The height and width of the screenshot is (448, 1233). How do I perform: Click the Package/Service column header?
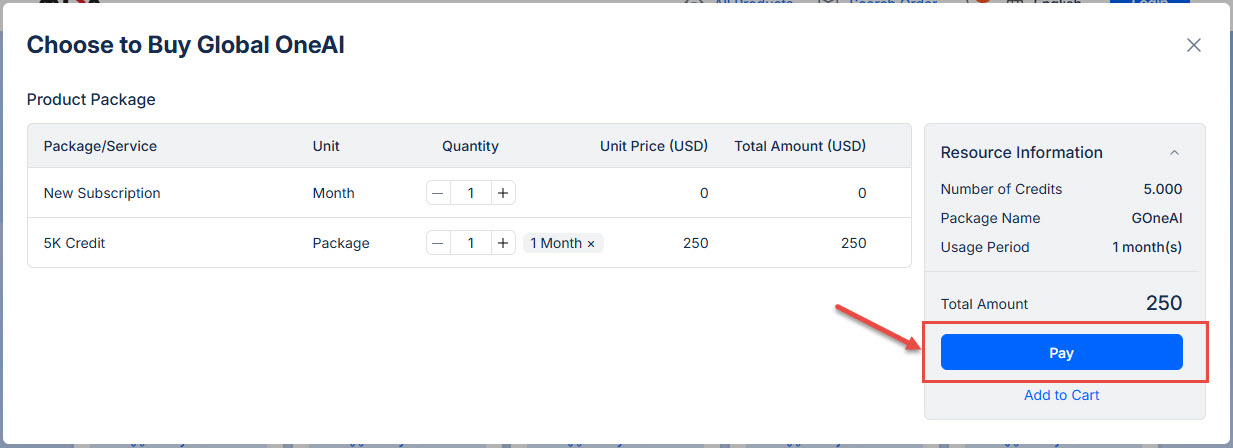(x=100, y=146)
